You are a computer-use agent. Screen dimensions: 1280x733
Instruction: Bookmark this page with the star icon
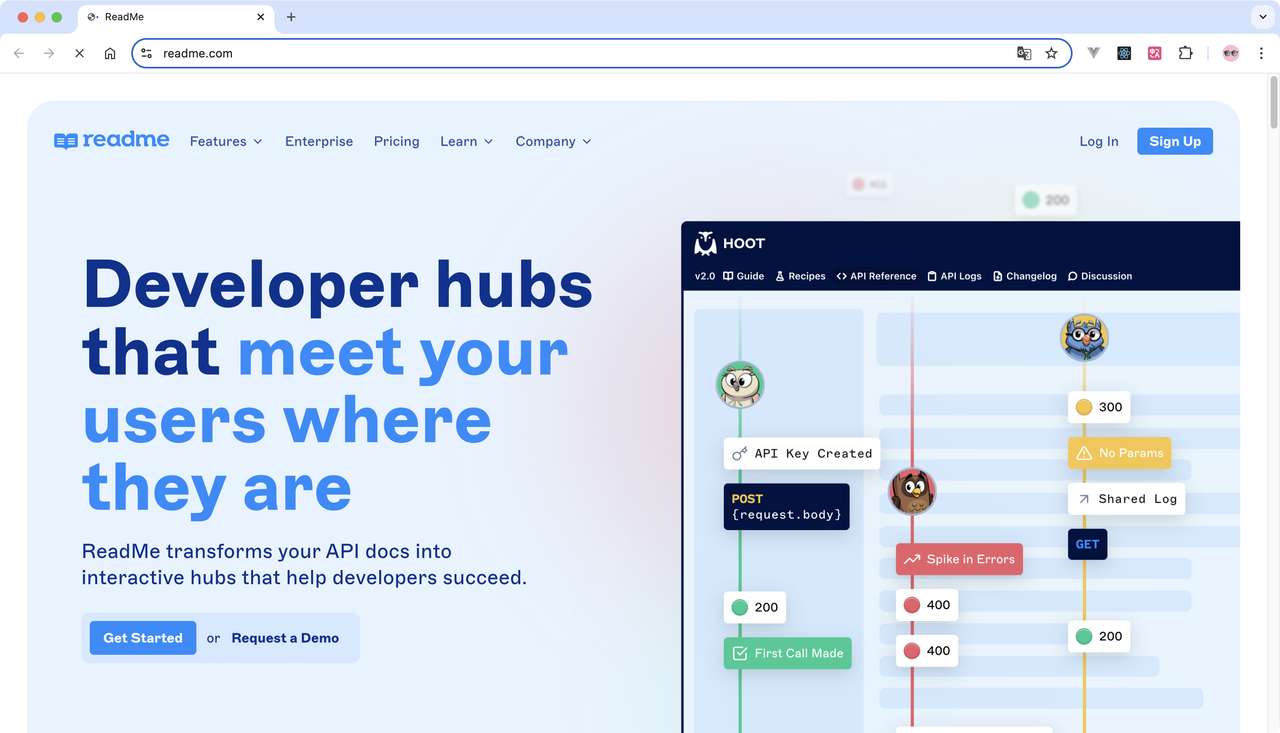[1051, 53]
